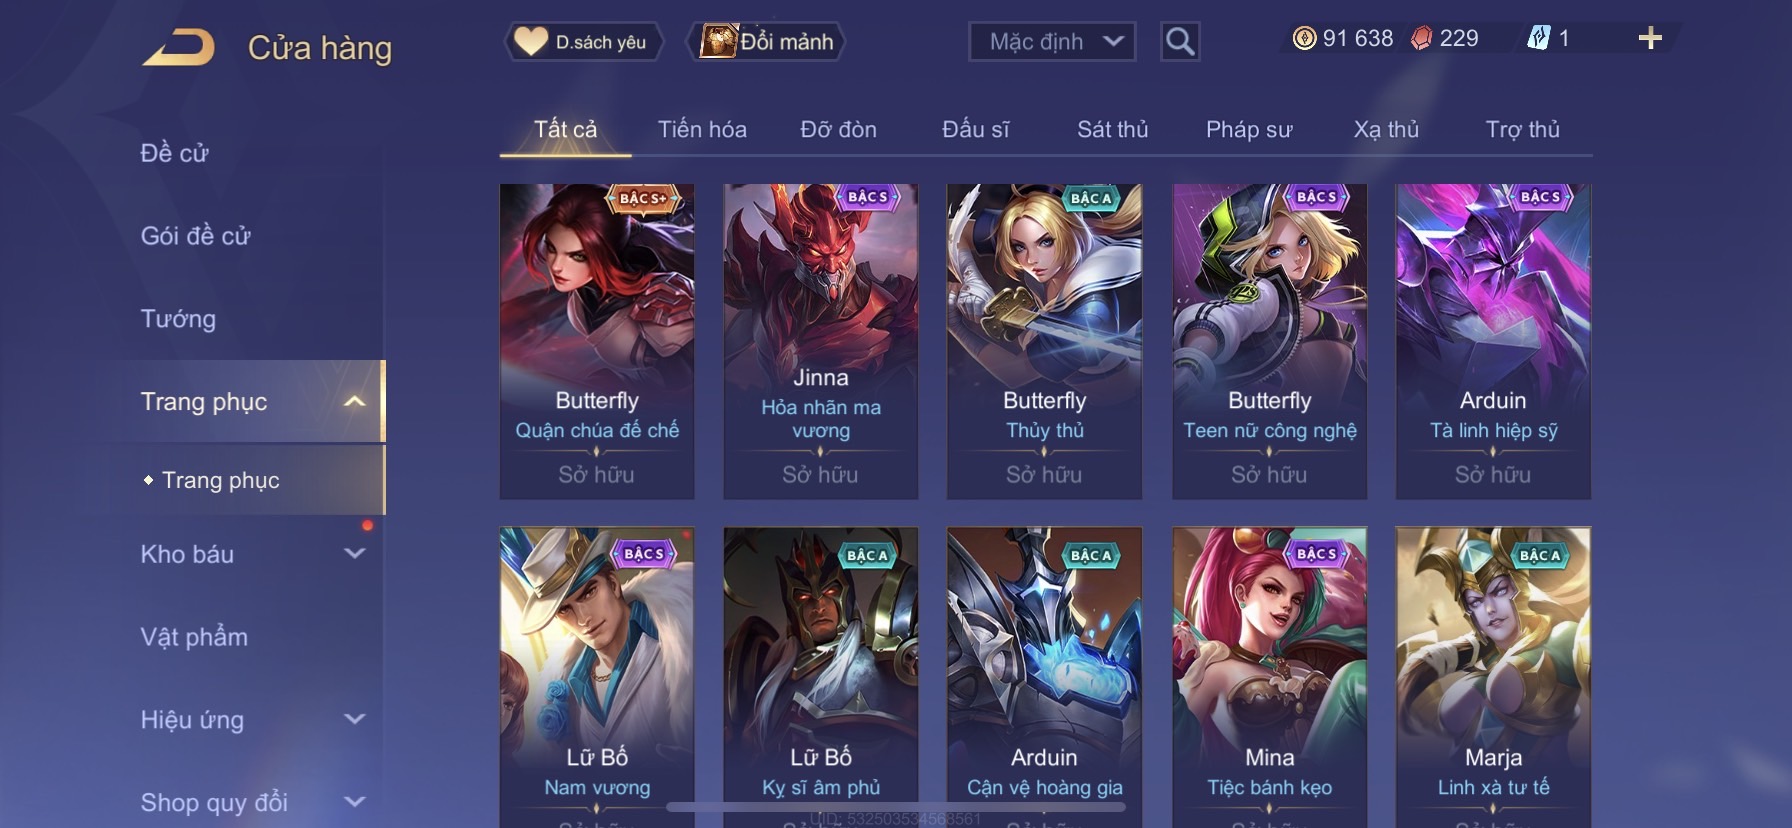
Task: Open the Mặc định sort dropdown
Action: [1052, 41]
